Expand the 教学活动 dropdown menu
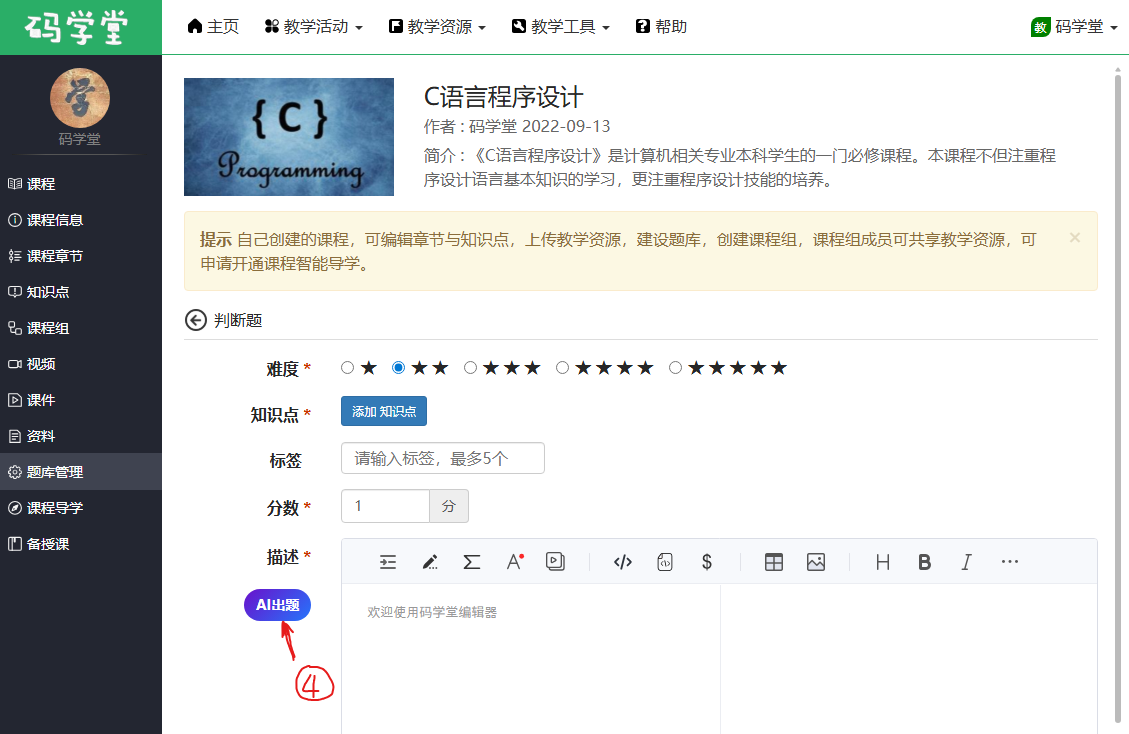Viewport: 1129px width, 734px height. (313, 27)
